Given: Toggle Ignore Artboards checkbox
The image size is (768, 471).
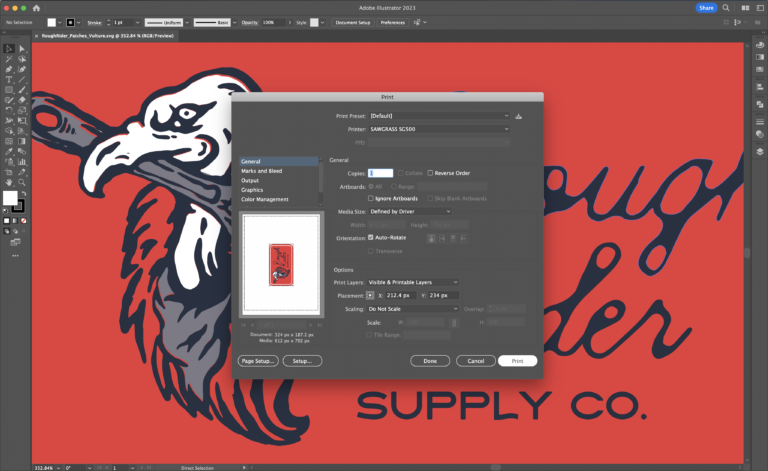Looking at the screenshot, I should [x=371, y=198].
